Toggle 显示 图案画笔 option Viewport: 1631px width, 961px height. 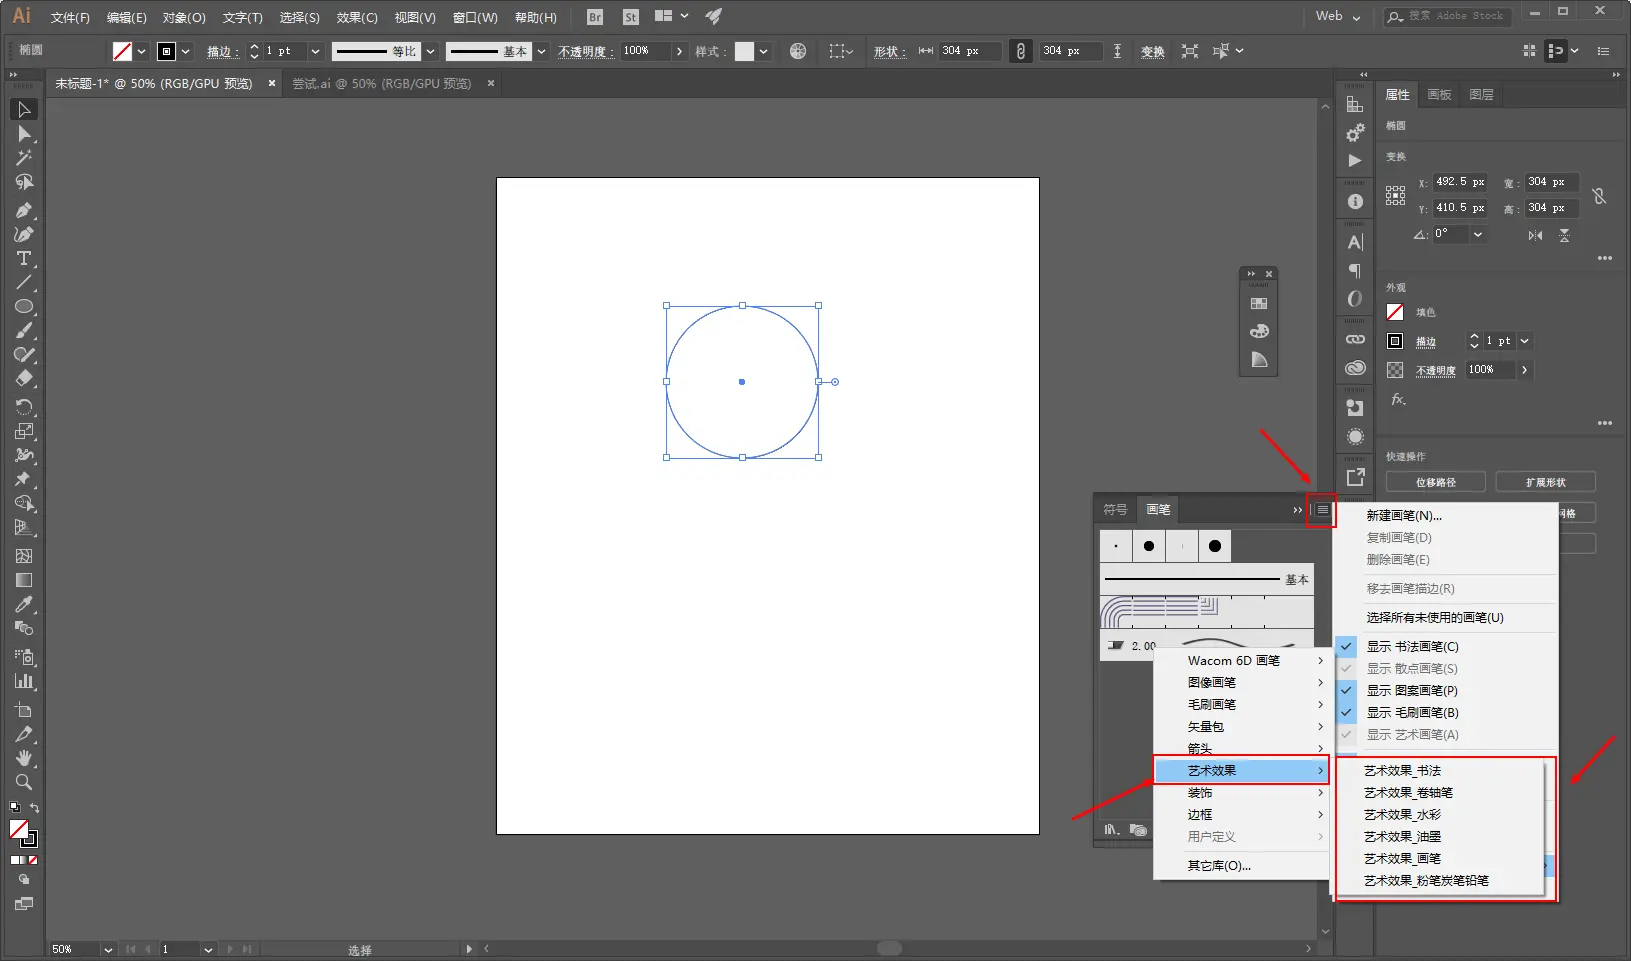pyautogui.click(x=1412, y=691)
